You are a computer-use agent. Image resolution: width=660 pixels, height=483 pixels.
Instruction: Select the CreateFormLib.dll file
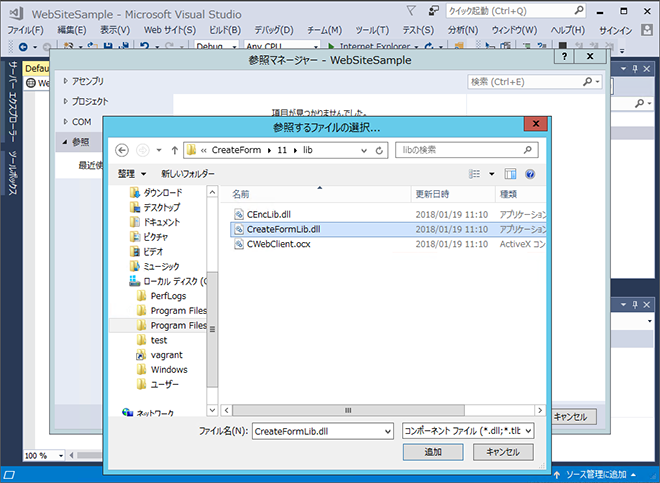[388, 229]
